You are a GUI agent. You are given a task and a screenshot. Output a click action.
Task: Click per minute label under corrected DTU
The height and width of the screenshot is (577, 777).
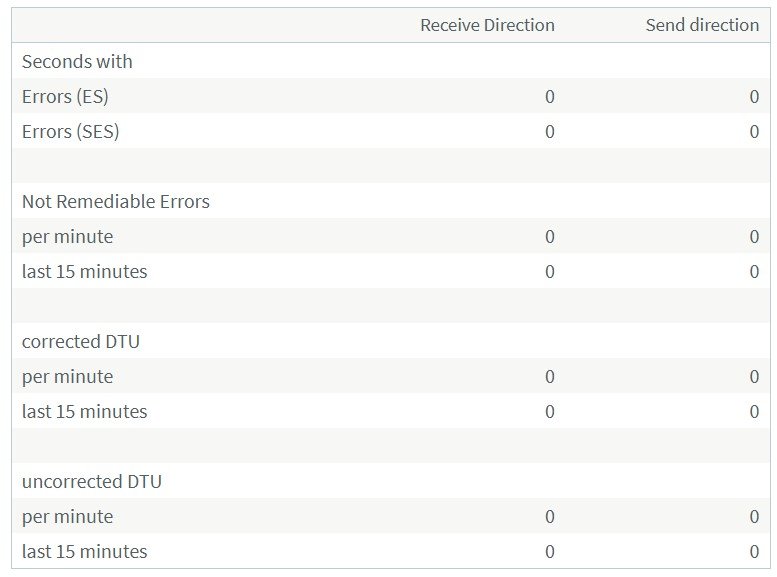click(67, 376)
